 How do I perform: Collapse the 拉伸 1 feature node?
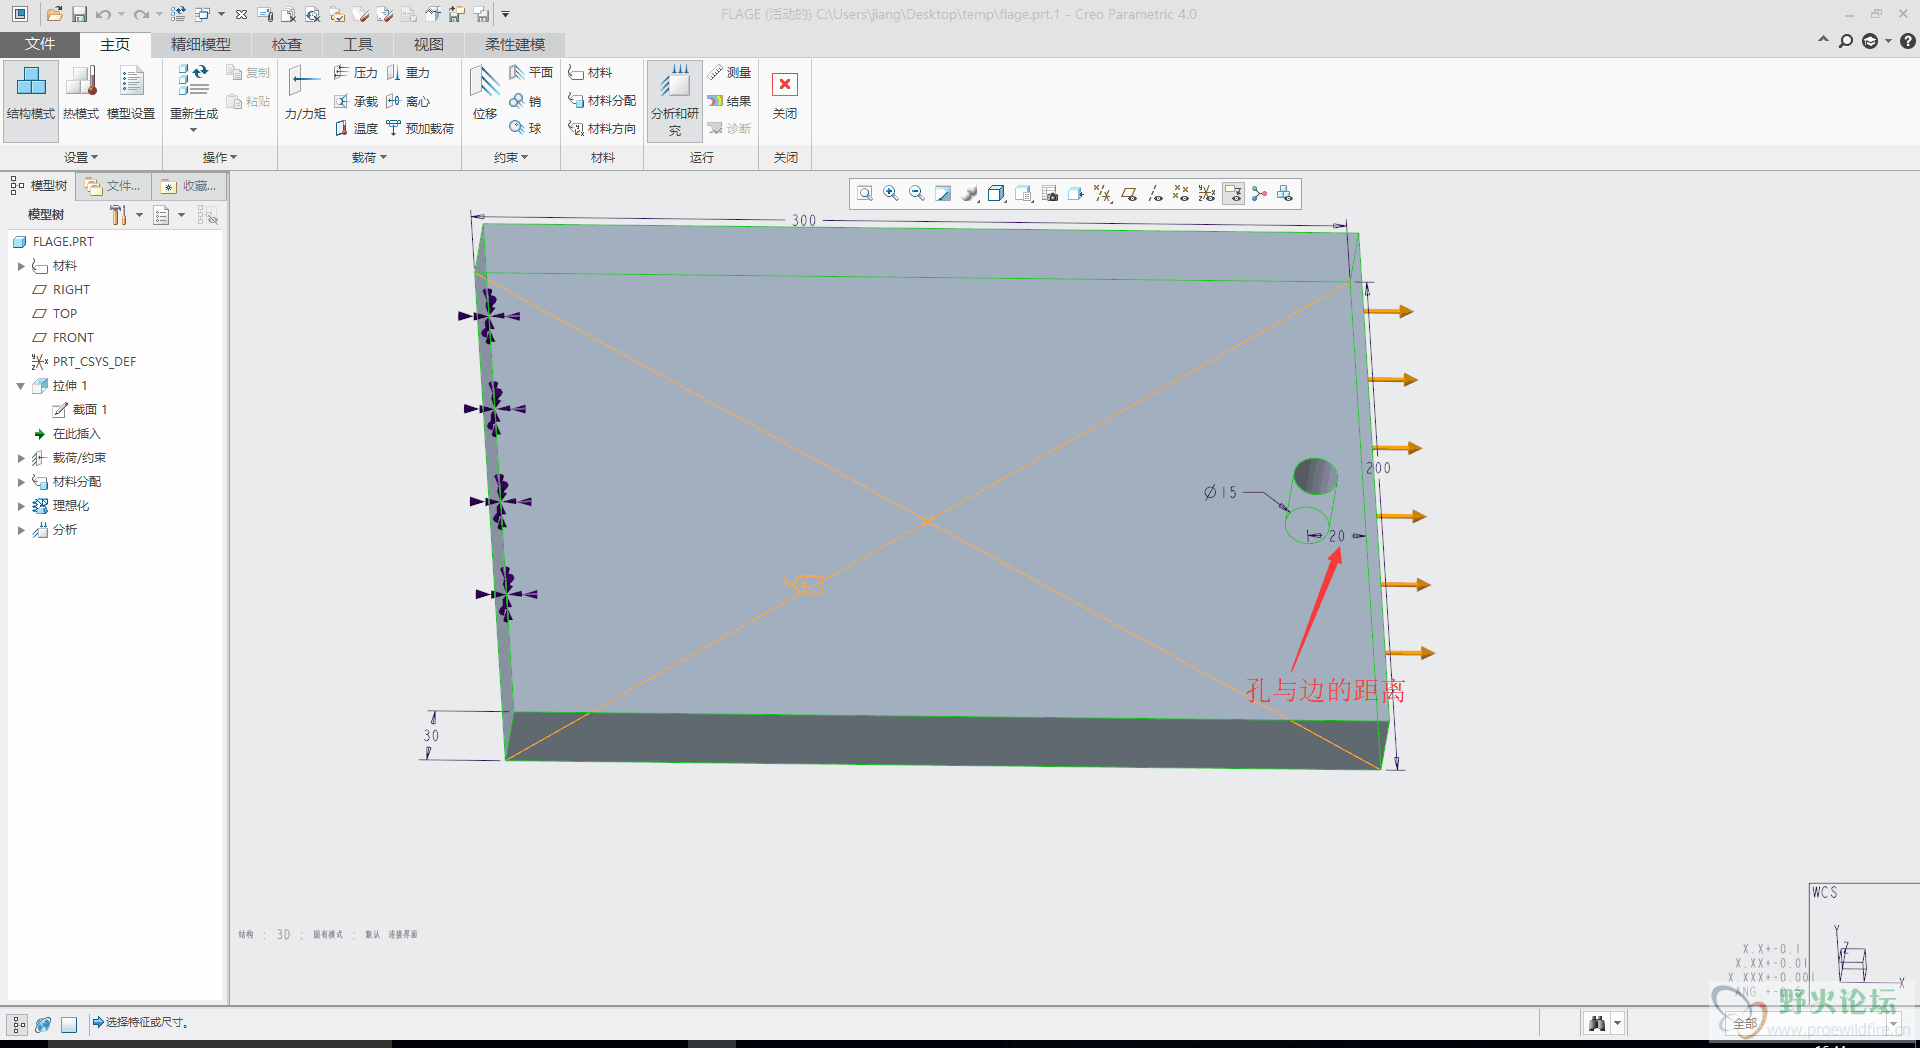coord(21,386)
